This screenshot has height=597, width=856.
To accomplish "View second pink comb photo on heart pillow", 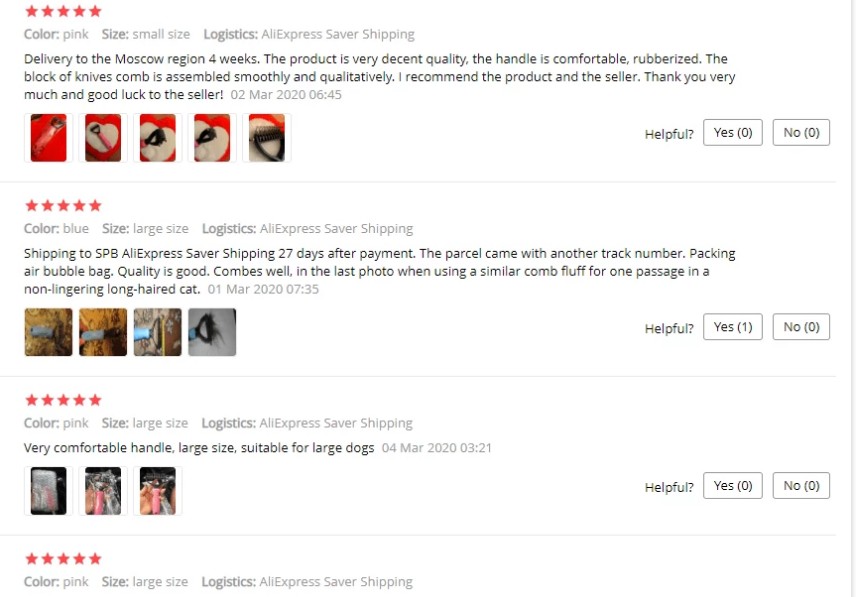I will tap(103, 138).
